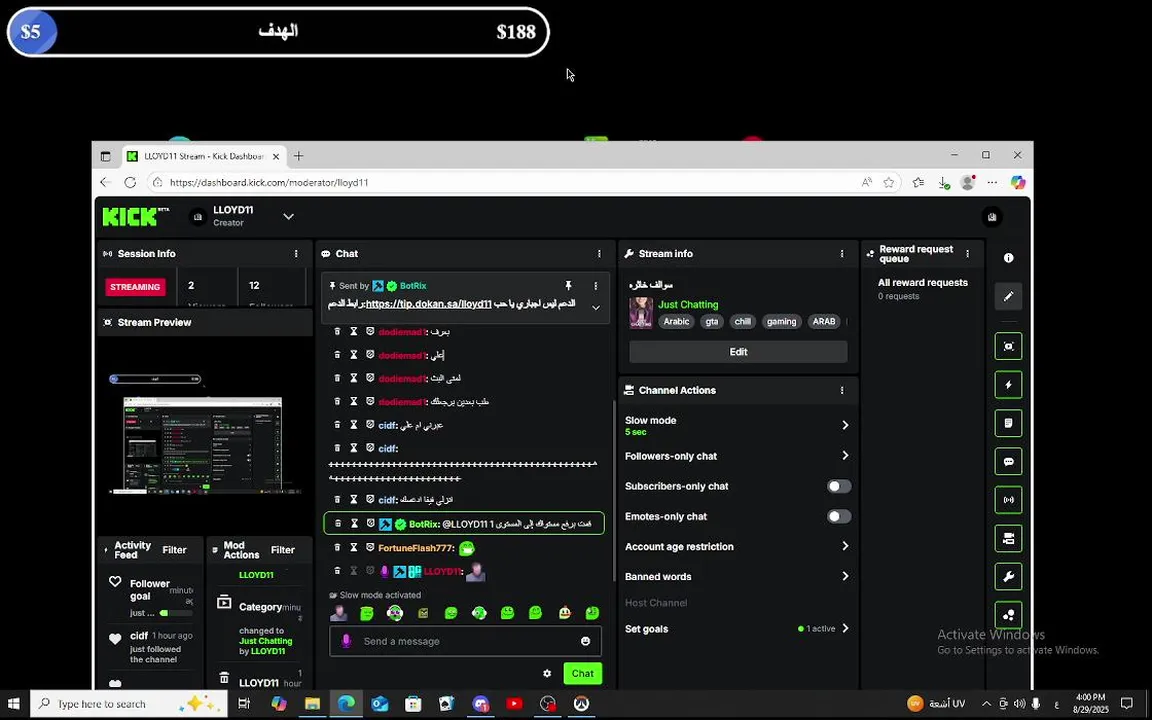The height and width of the screenshot is (720, 1152).
Task: Expand the LLOYD11 Creator channel dropdown
Action: (x=289, y=217)
